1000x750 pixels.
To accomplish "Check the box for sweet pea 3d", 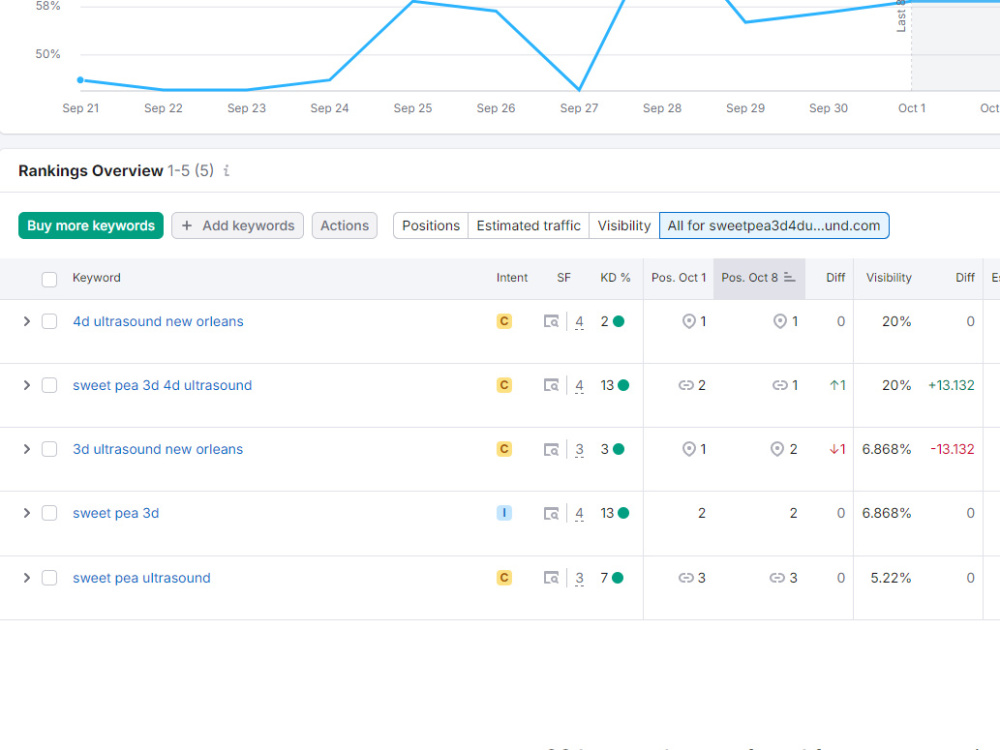I will pyautogui.click(x=49, y=513).
